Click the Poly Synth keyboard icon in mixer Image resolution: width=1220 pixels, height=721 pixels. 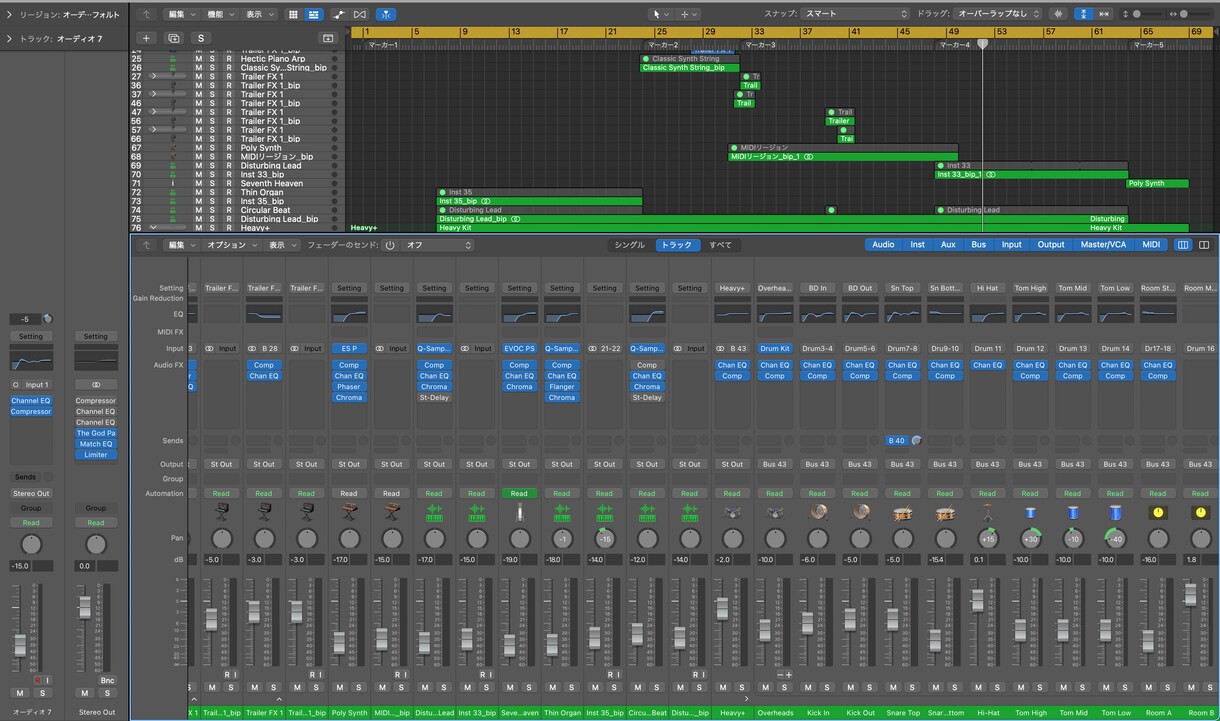pyautogui.click(x=349, y=513)
